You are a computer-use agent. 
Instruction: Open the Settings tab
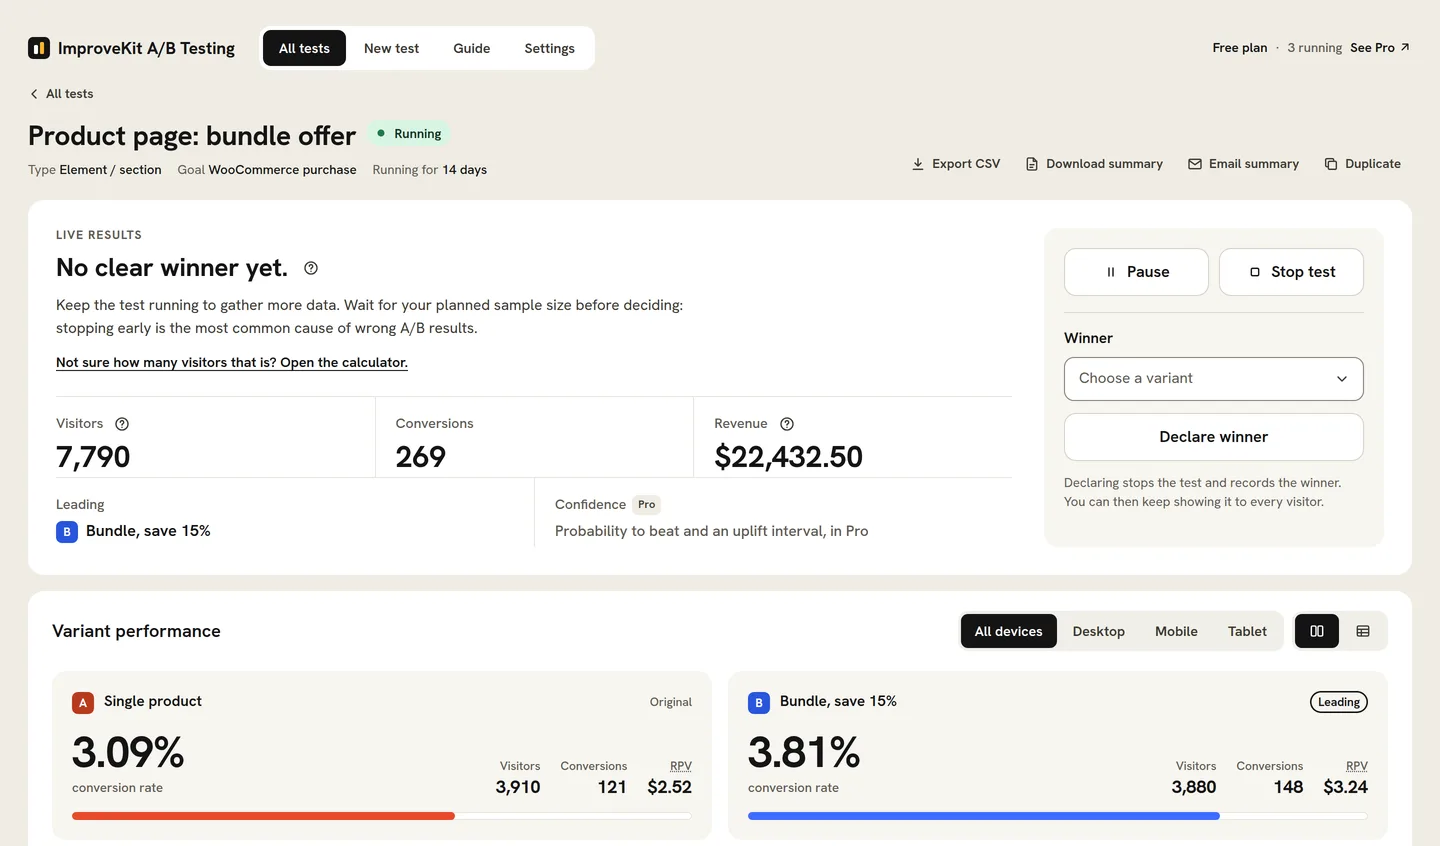(x=550, y=48)
